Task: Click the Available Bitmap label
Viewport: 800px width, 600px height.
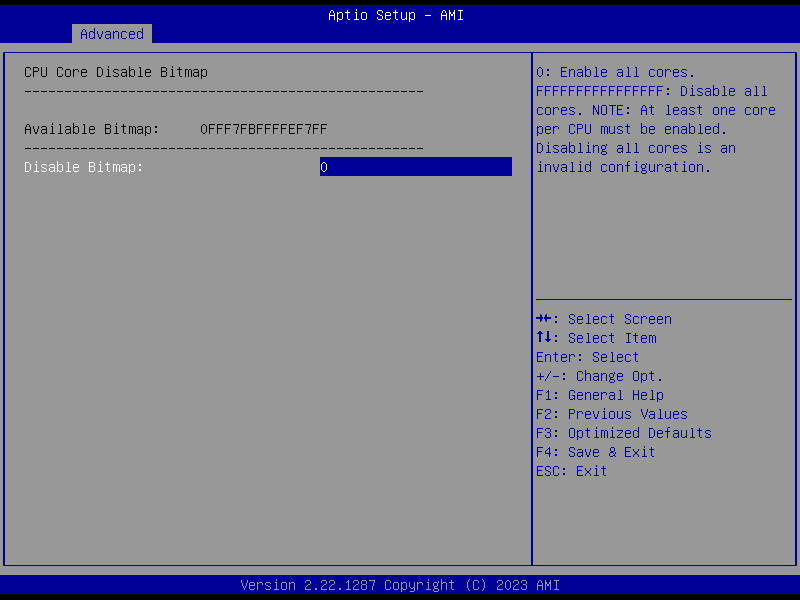Action: pyautogui.click(x=92, y=129)
